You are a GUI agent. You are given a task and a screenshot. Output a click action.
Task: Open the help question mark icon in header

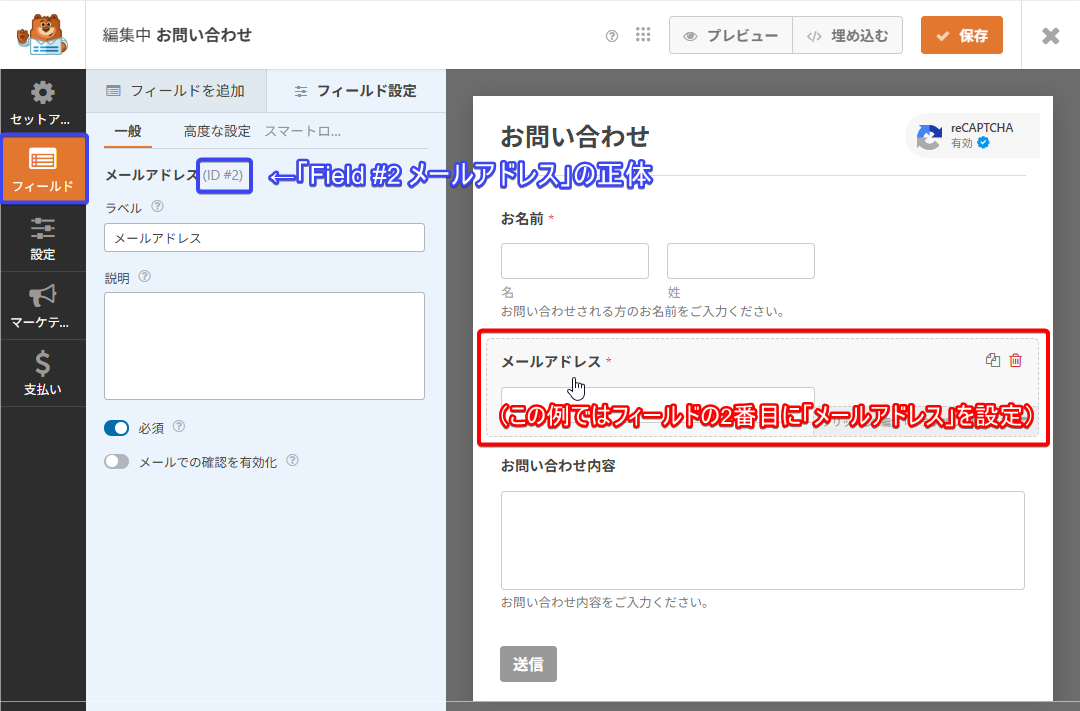pyautogui.click(x=612, y=36)
